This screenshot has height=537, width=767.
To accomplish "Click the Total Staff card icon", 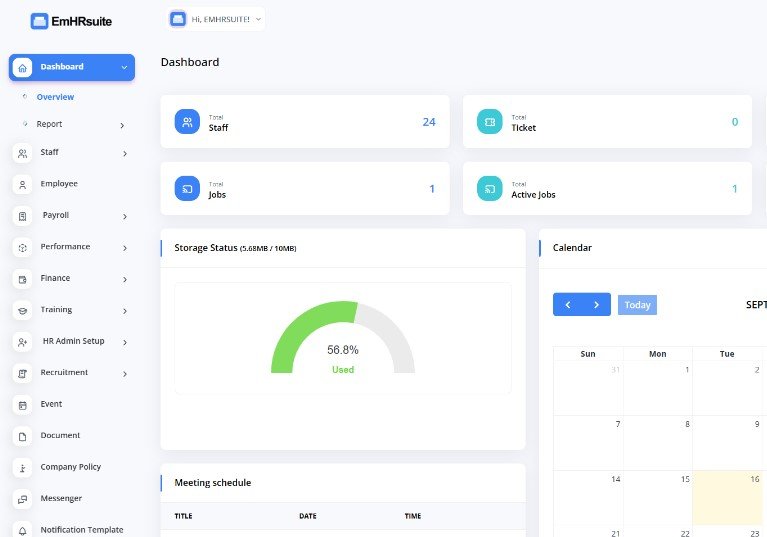I will click(187, 122).
